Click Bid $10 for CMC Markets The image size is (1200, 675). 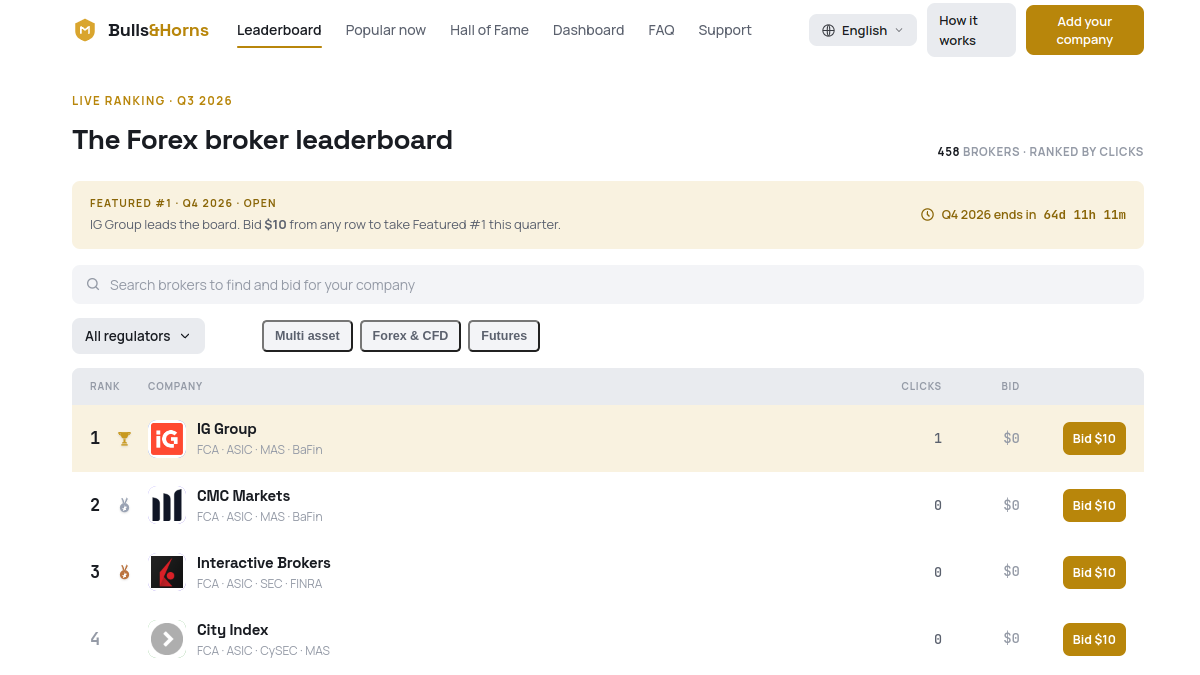[x=1094, y=505]
